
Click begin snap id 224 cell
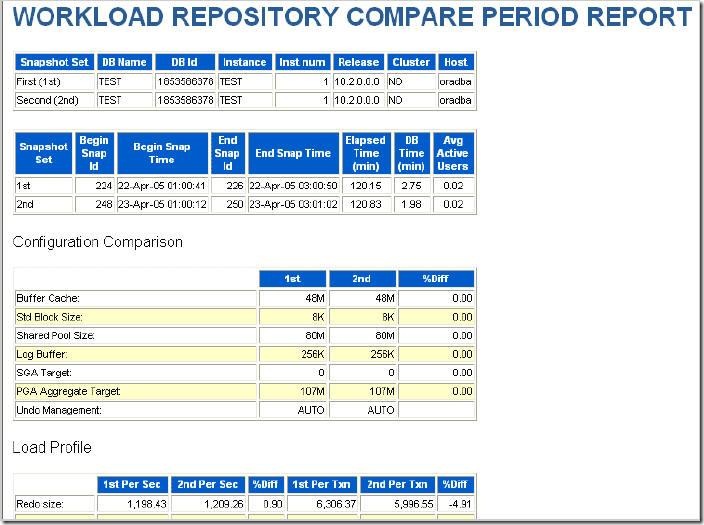95,185
